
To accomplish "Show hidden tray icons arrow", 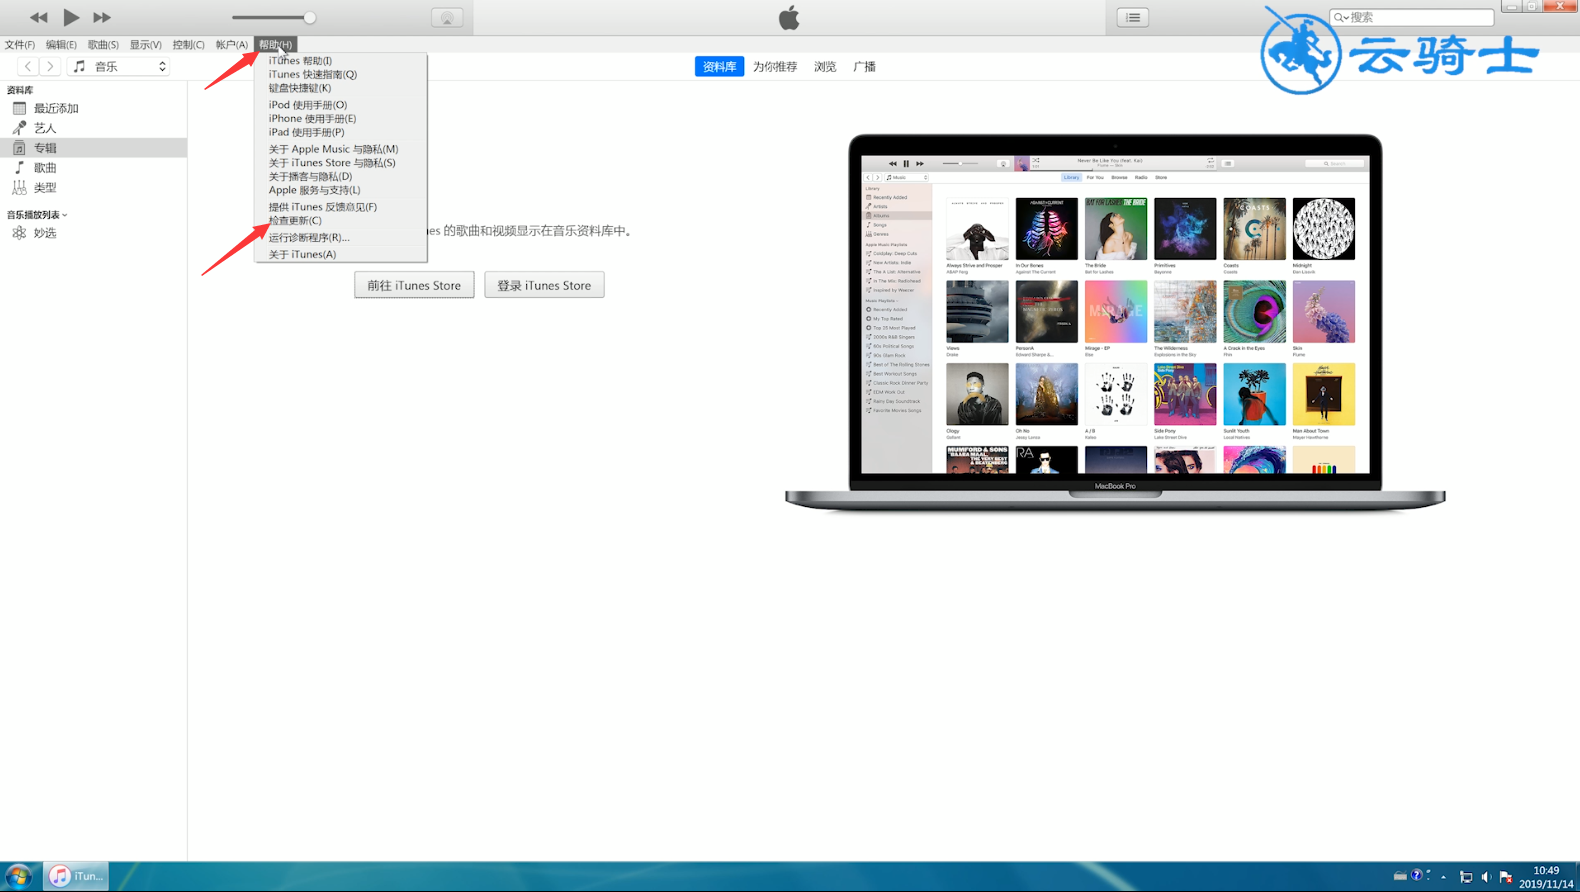I will 1443,877.
